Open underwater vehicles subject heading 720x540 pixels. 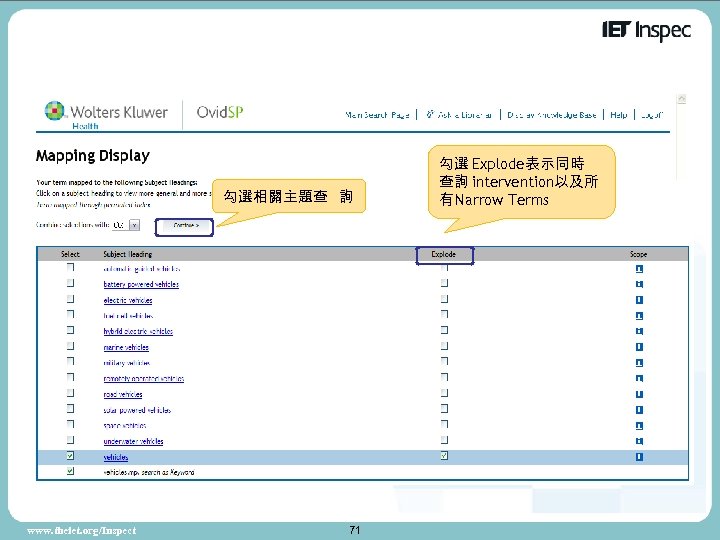point(133,441)
